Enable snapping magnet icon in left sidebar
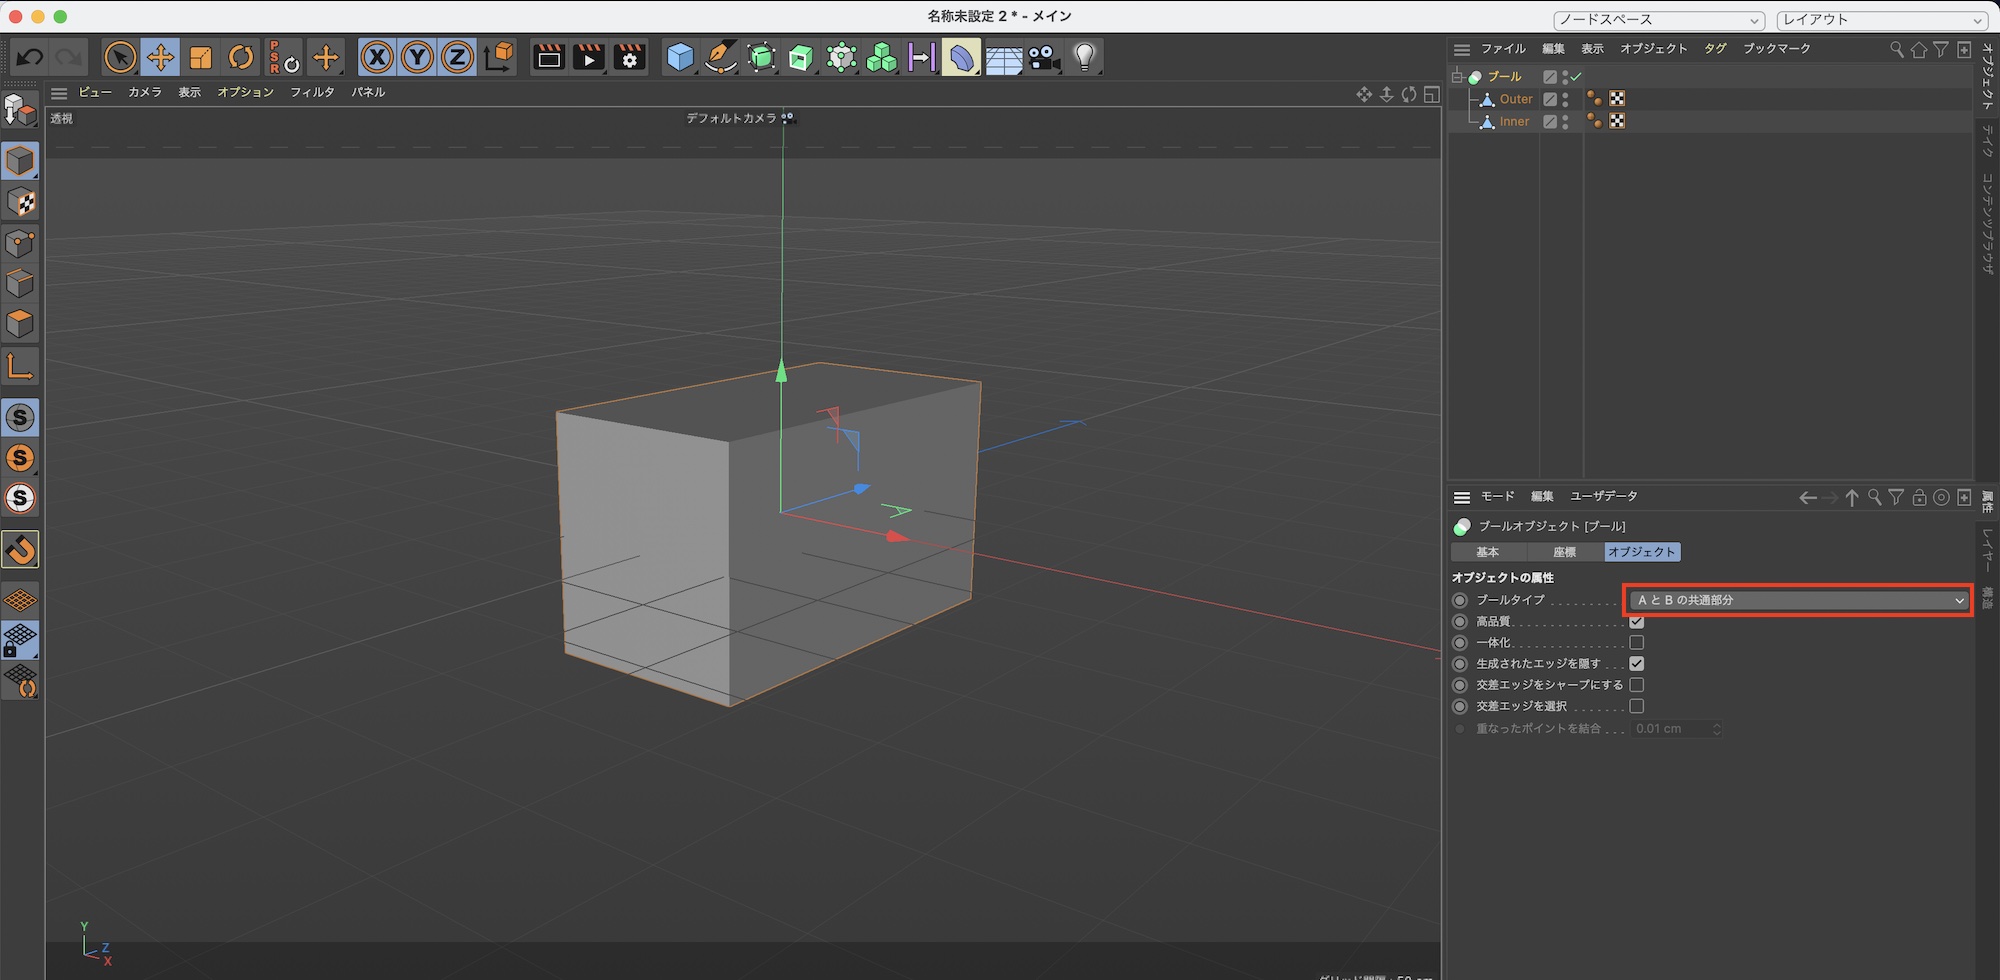 tap(20, 549)
